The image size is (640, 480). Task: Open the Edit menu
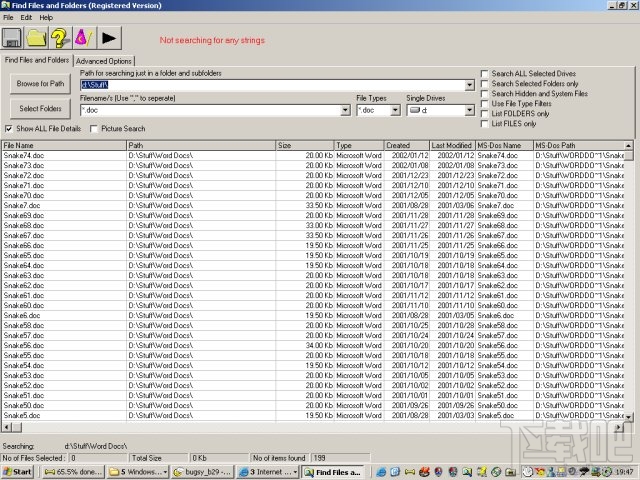(26, 18)
